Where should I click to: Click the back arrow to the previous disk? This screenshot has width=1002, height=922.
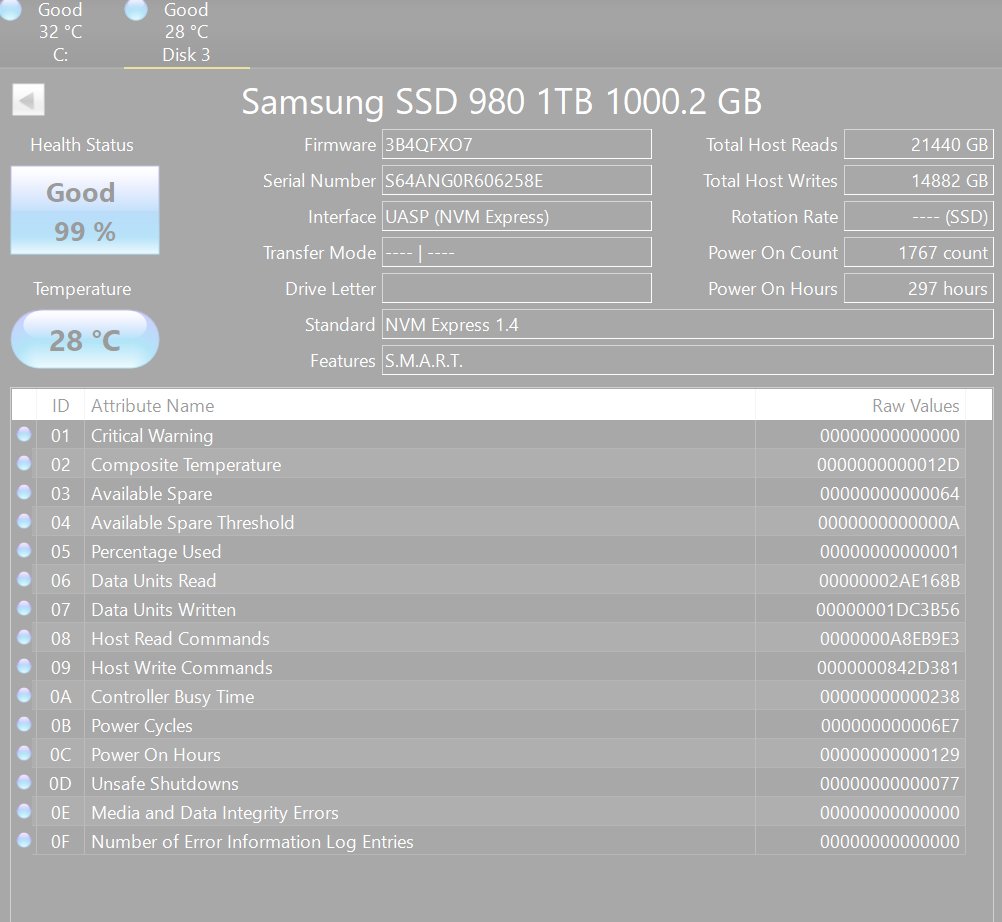point(28,100)
